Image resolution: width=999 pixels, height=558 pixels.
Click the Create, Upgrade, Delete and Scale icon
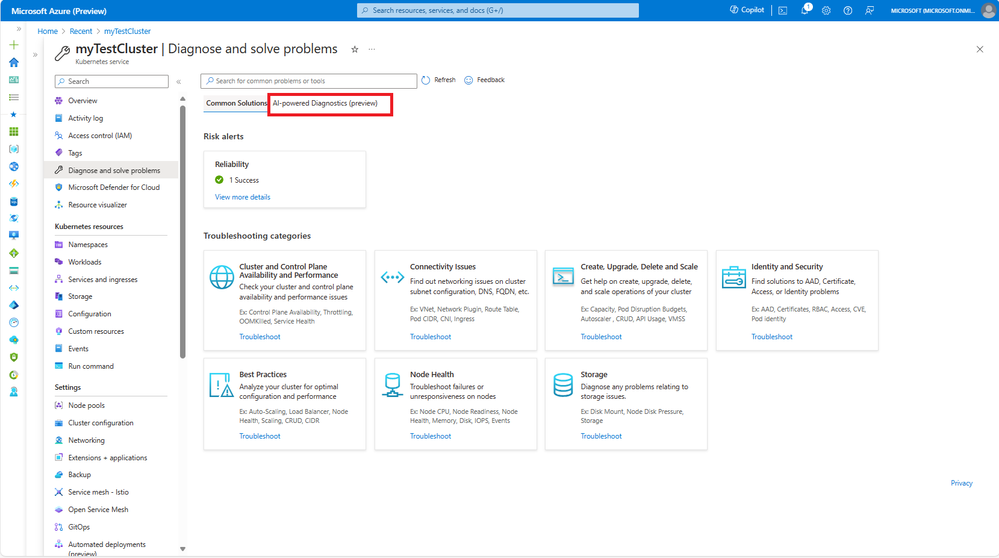[x=563, y=276]
